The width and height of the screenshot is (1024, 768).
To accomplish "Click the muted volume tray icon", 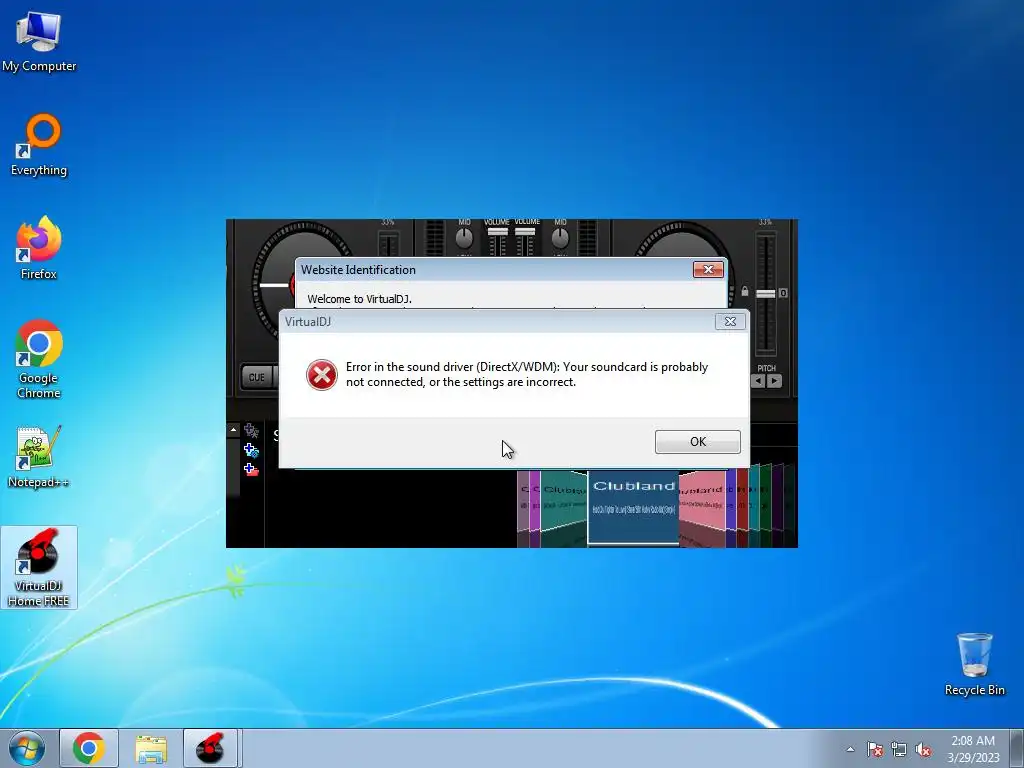I will click(923, 749).
